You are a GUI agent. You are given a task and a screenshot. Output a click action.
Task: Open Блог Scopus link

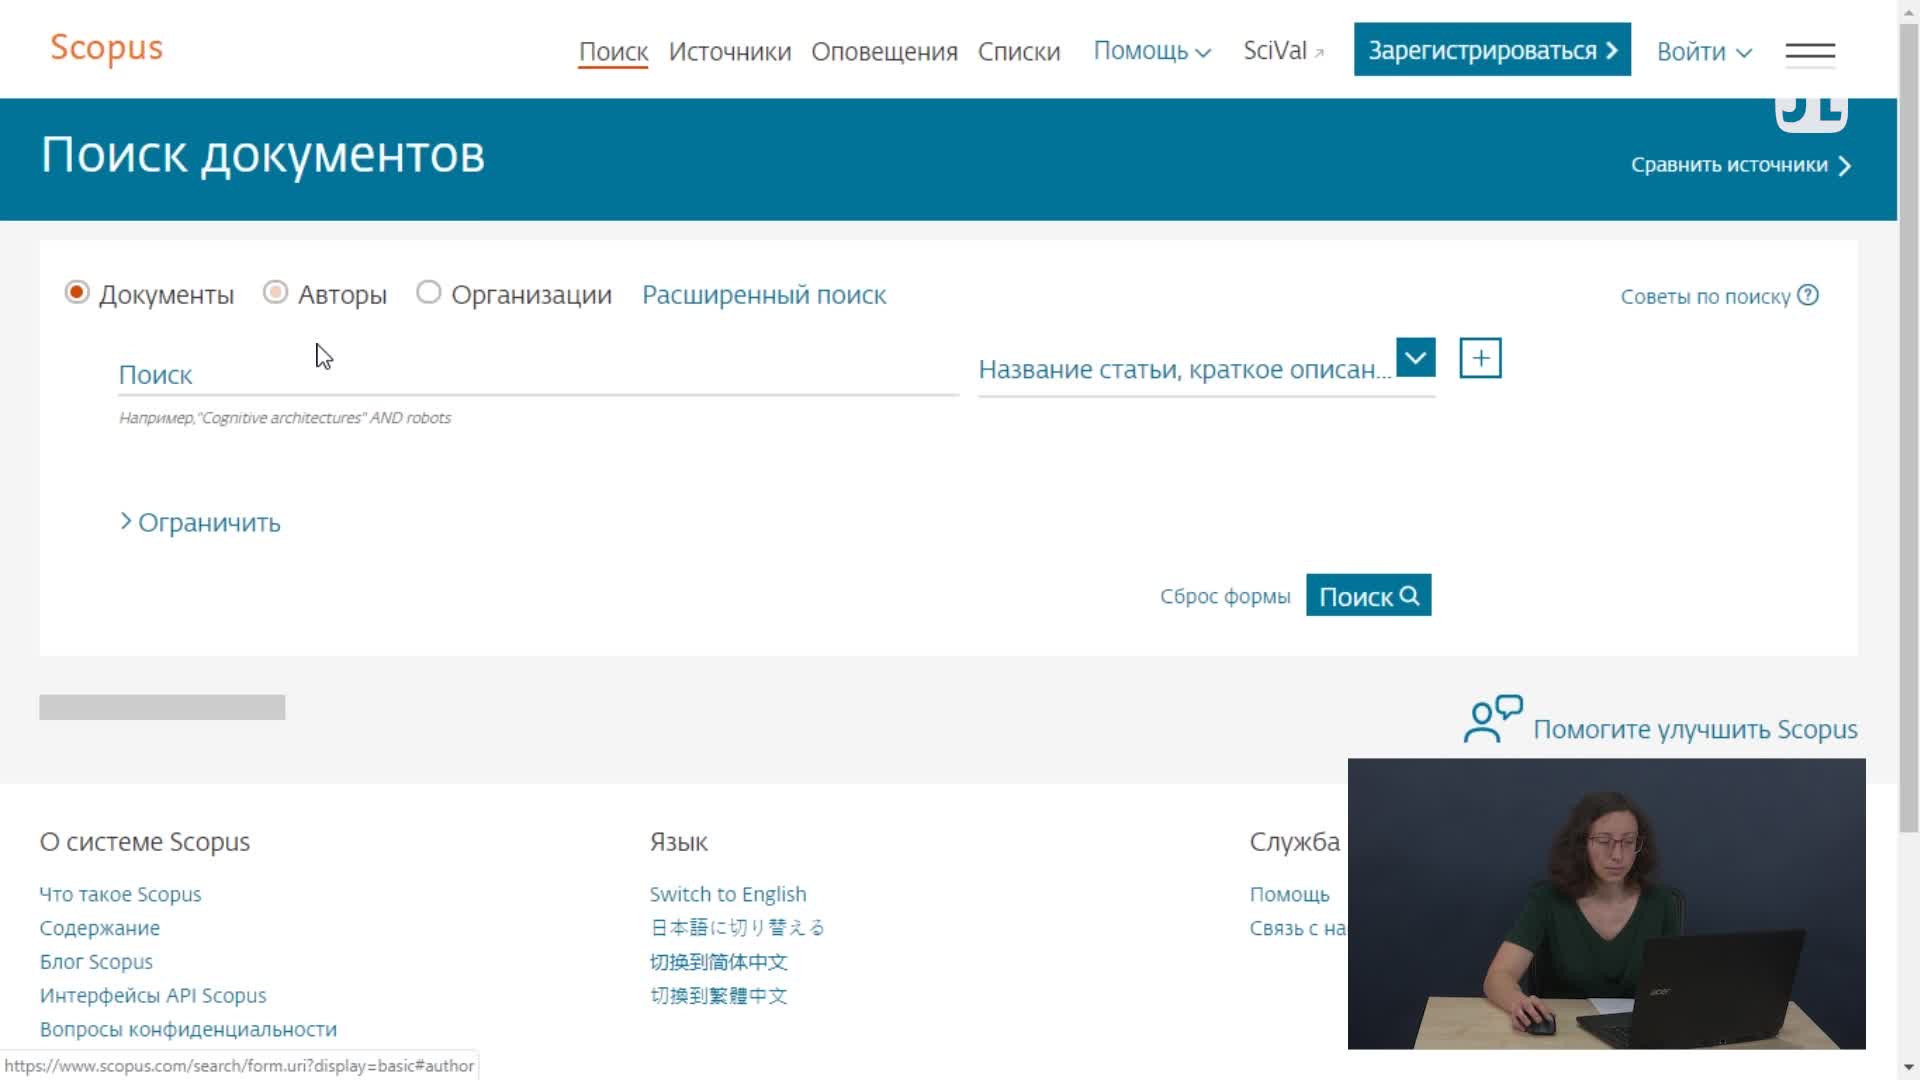[96, 962]
